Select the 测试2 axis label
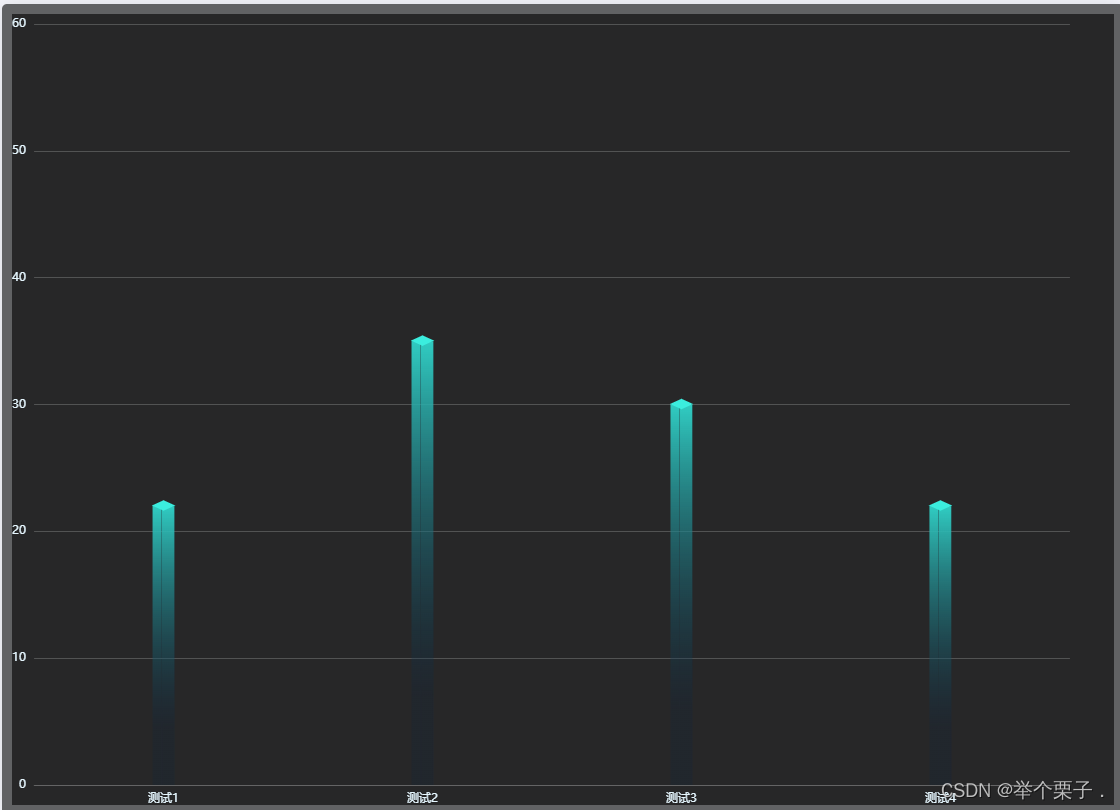The width and height of the screenshot is (1120, 810). click(x=420, y=797)
